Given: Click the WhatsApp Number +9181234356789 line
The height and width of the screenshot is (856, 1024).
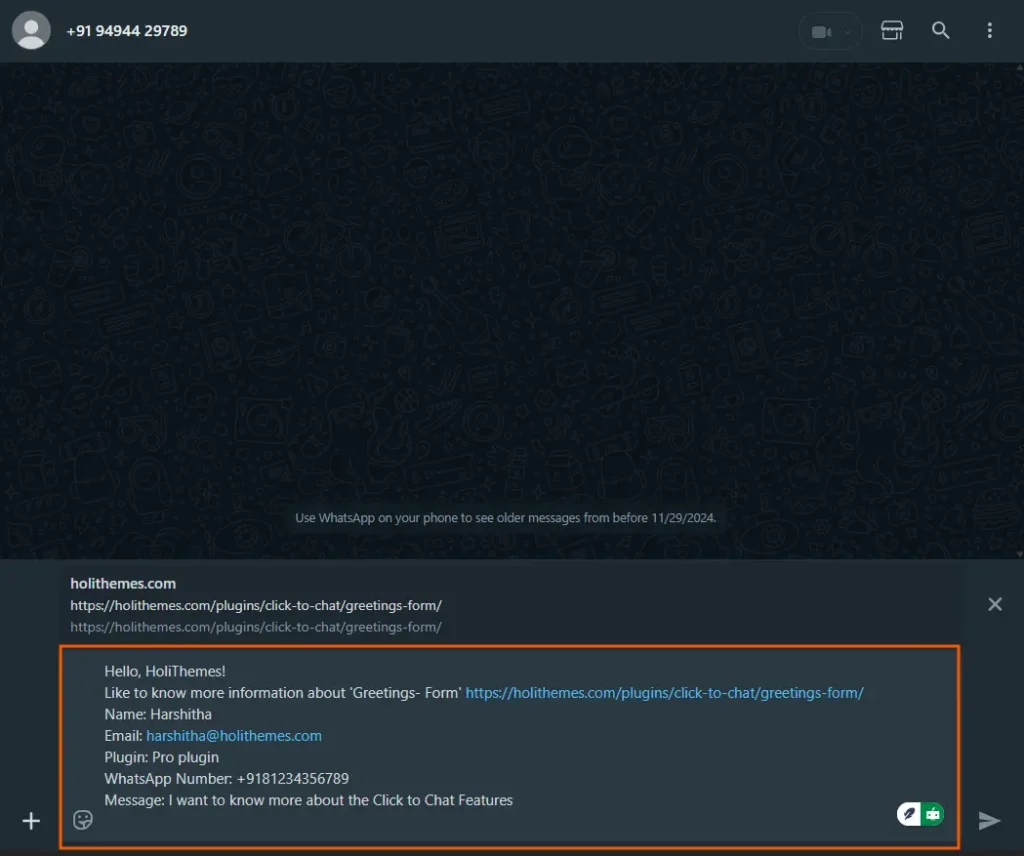Looking at the screenshot, I should [227, 779].
